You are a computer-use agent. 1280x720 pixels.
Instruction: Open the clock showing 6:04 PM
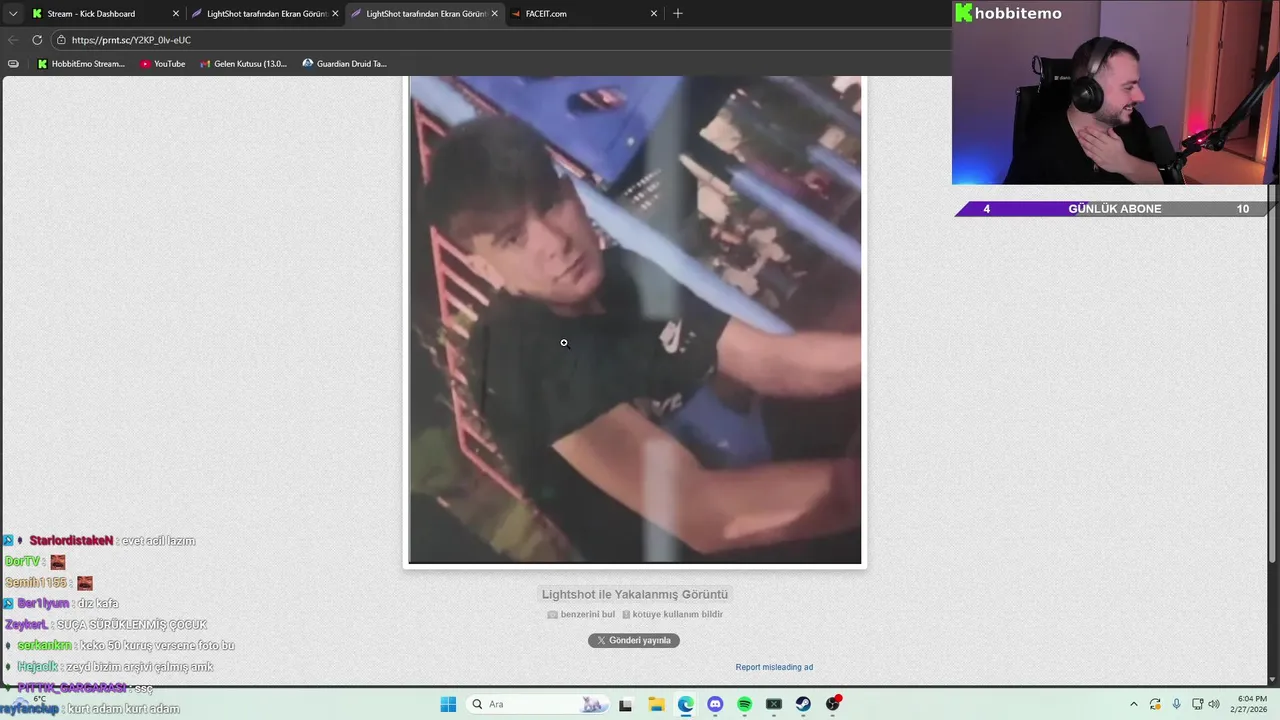pyautogui.click(x=1251, y=704)
